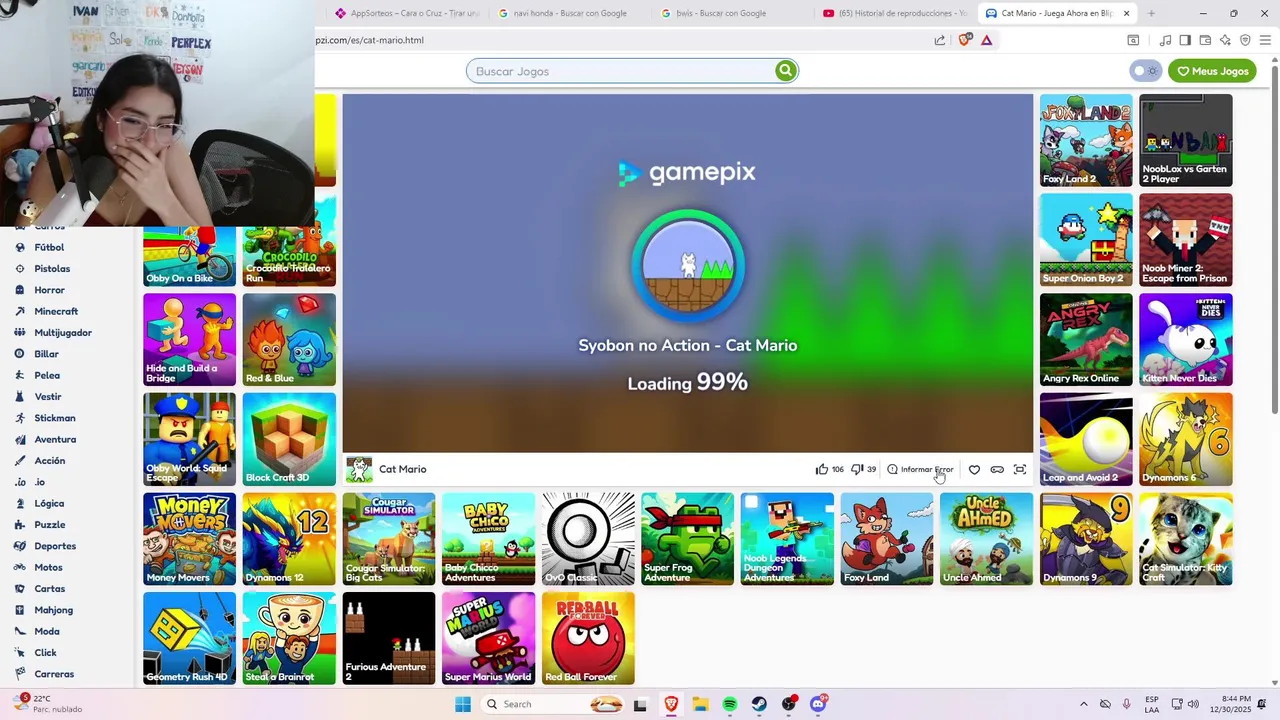Image resolution: width=1280 pixels, height=720 pixels.
Task: Expand the hidden system tray icons chevron
Action: click(x=1084, y=704)
